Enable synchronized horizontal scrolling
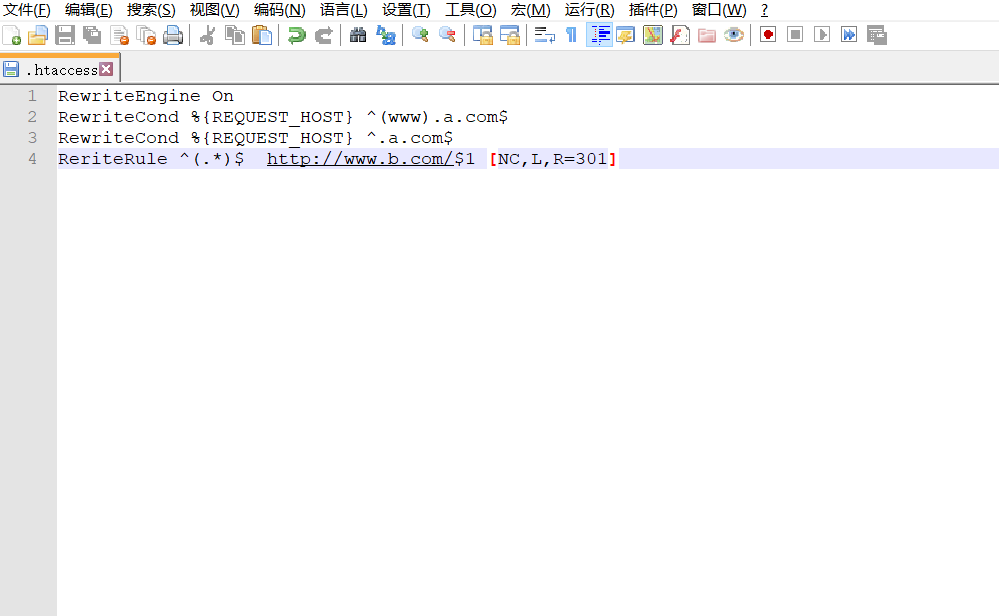The height and width of the screenshot is (616, 999). (x=509, y=35)
